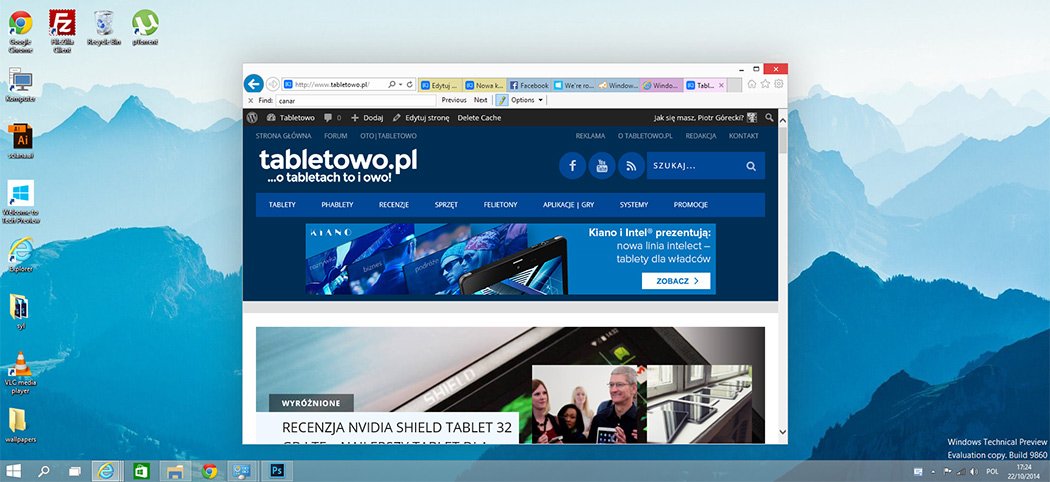Image resolution: width=1050 pixels, height=482 pixels.
Task: Switch to the blue 'Window...' tab
Action: pos(617,86)
